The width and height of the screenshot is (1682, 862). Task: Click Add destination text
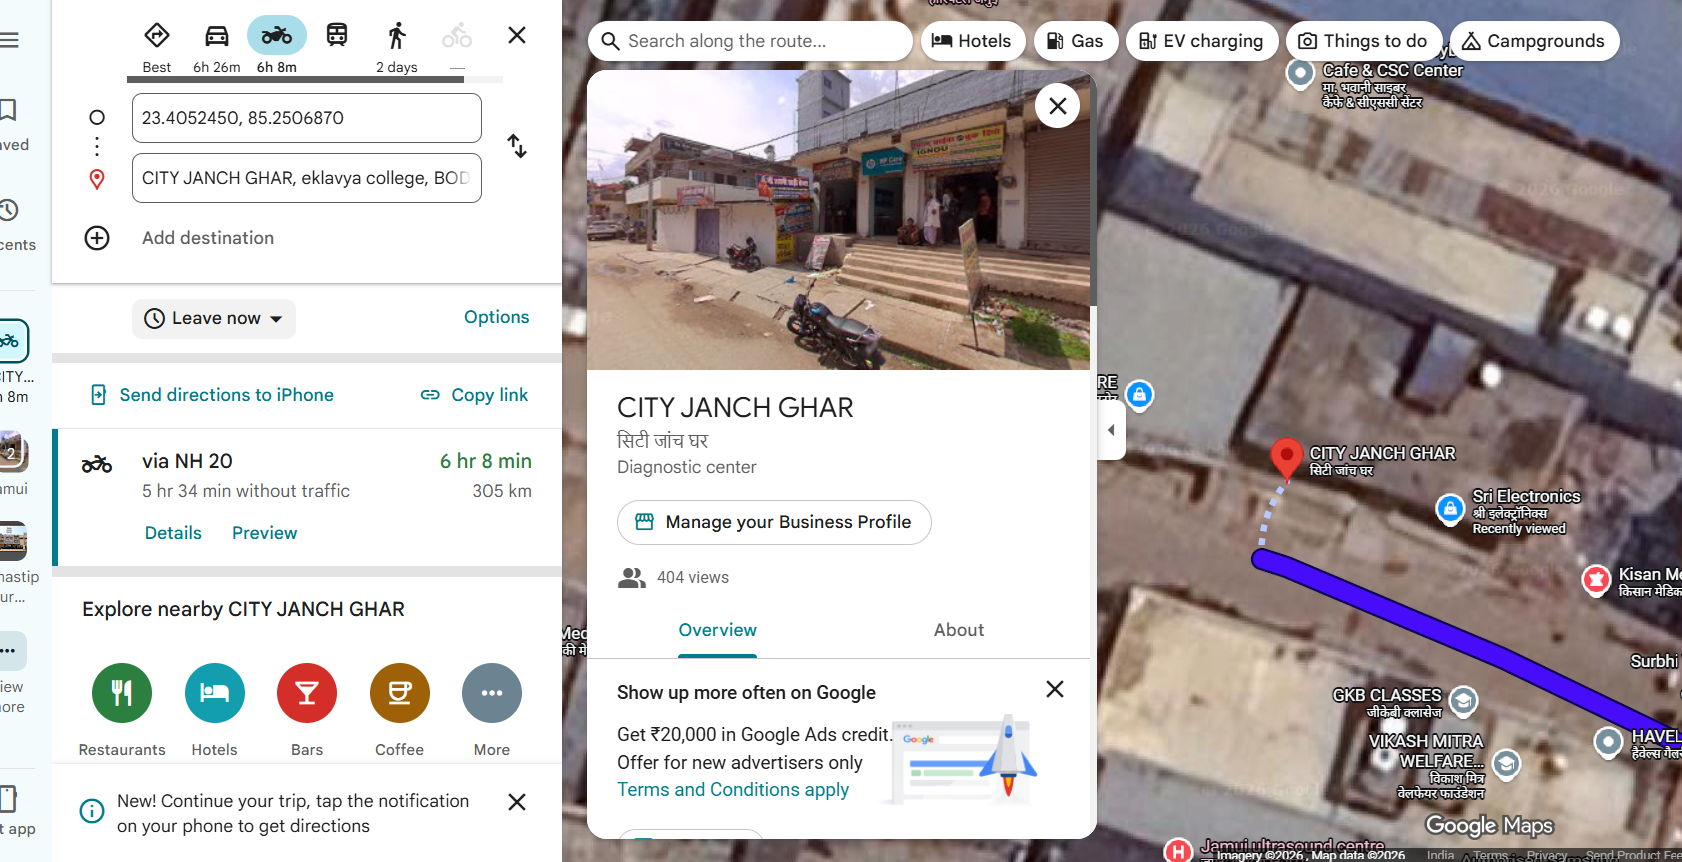[208, 238]
